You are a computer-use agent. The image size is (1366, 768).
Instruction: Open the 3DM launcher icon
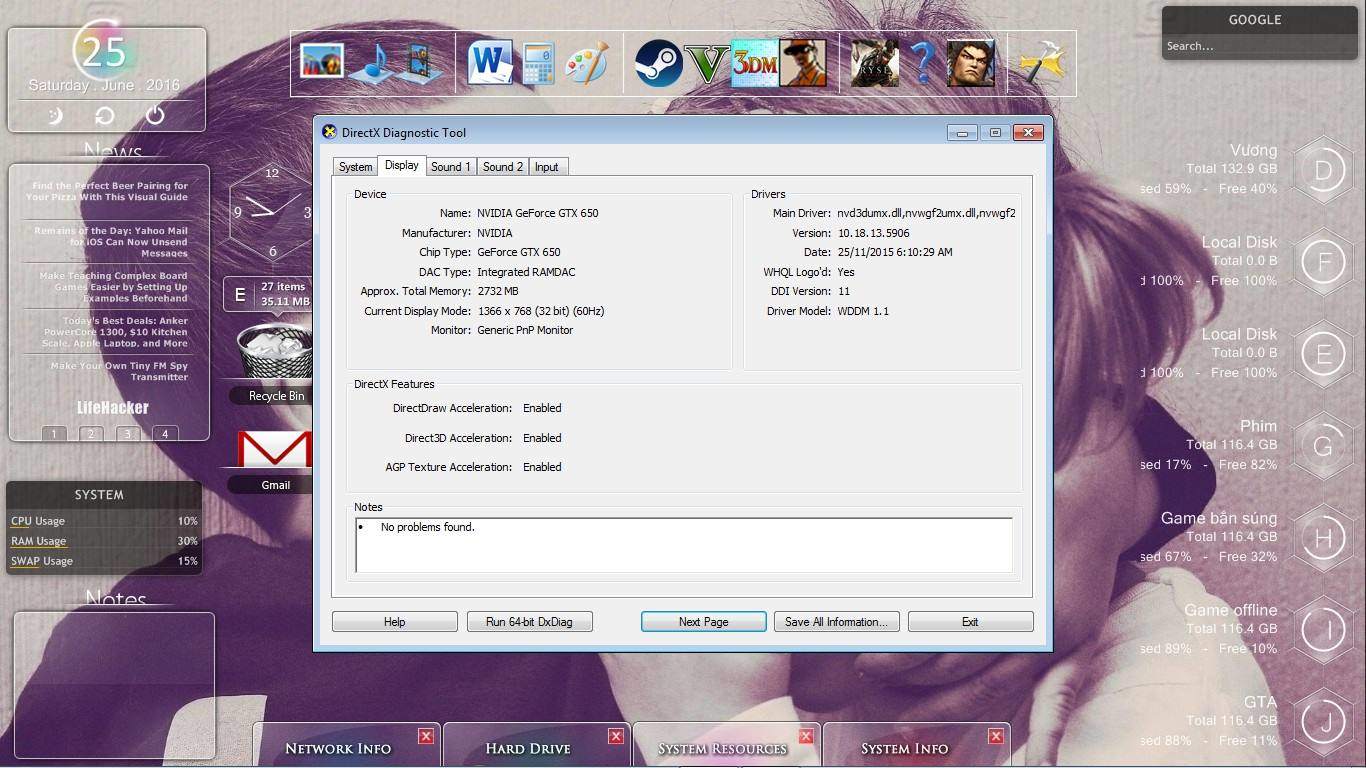pyautogui.click(x=755, y=63)
